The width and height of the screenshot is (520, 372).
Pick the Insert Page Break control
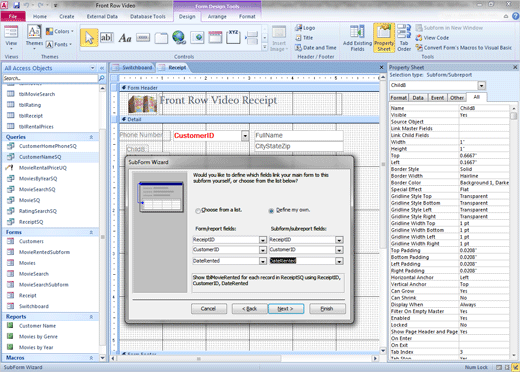(252, 38)
